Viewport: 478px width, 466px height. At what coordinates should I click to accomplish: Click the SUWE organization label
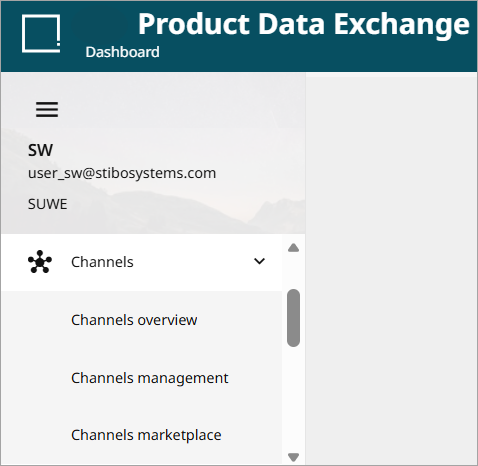point(47,204)
